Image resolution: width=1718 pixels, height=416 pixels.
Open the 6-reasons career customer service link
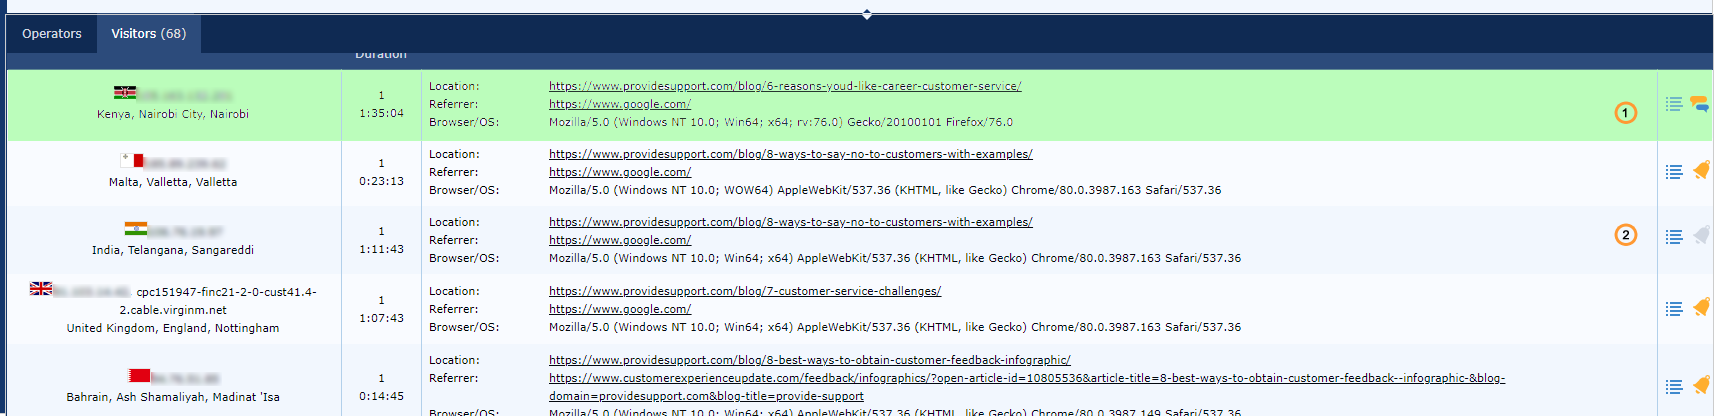coord(785,86)
